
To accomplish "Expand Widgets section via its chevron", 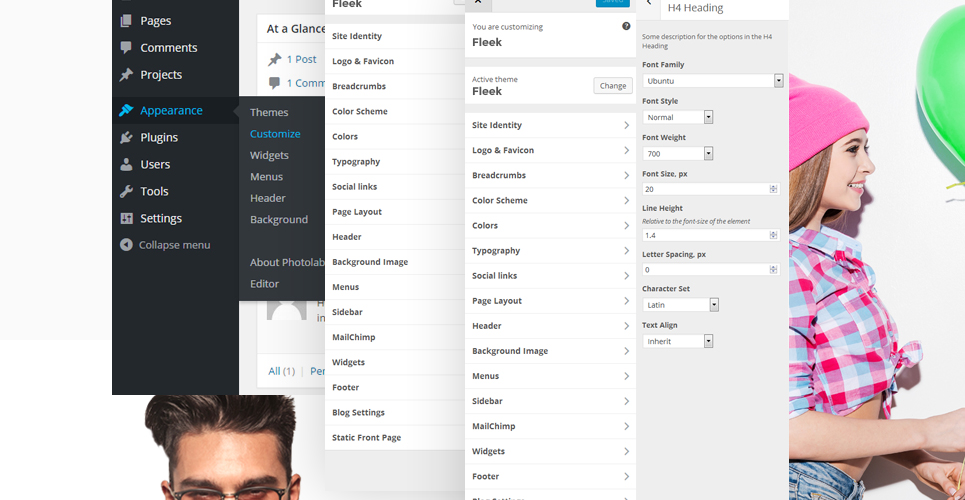I will click(x=626, y=451).
